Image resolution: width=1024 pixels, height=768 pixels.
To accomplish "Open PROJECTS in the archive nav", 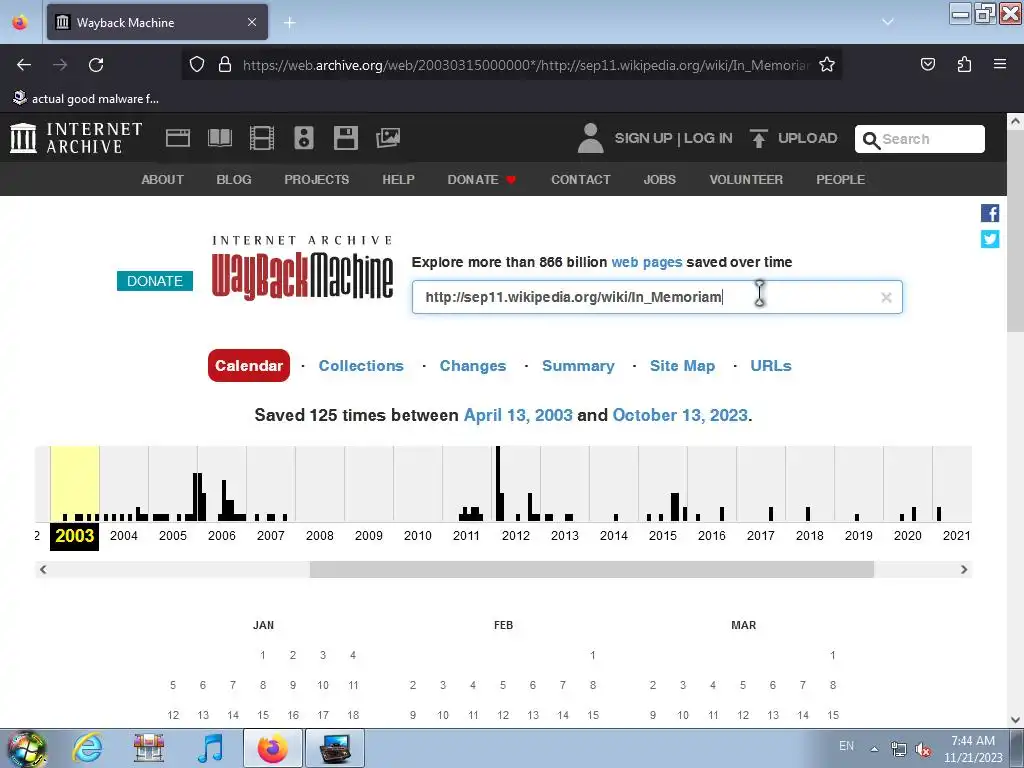I will coord(317,180).
